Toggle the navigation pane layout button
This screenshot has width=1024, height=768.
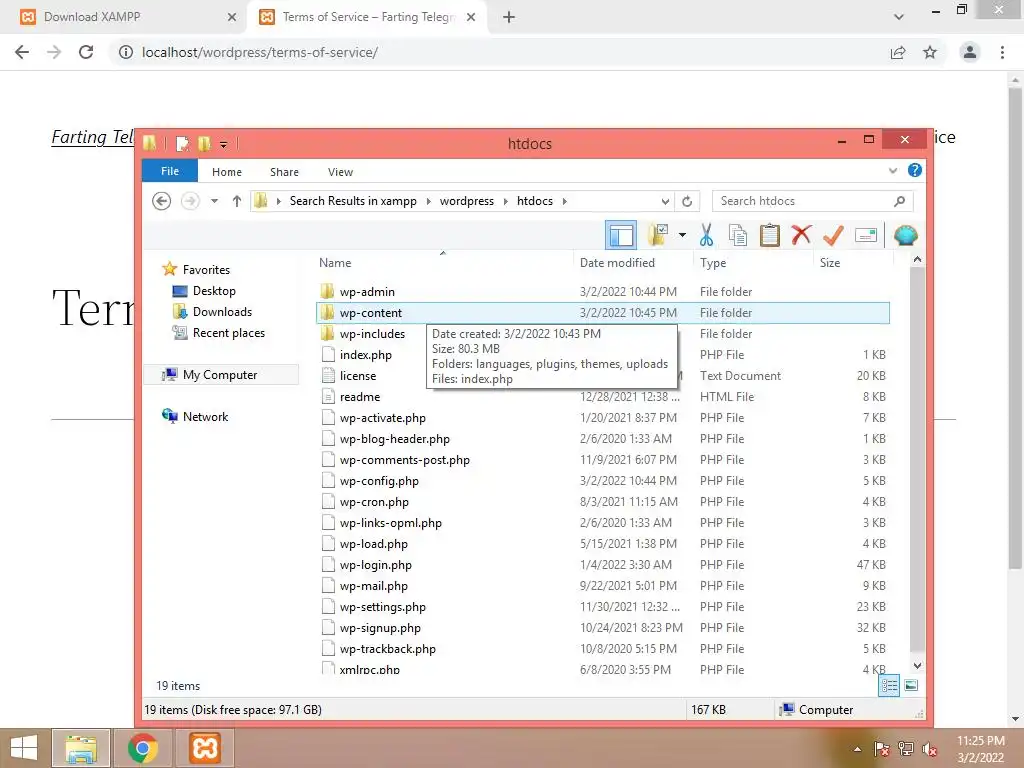(621, 235)
